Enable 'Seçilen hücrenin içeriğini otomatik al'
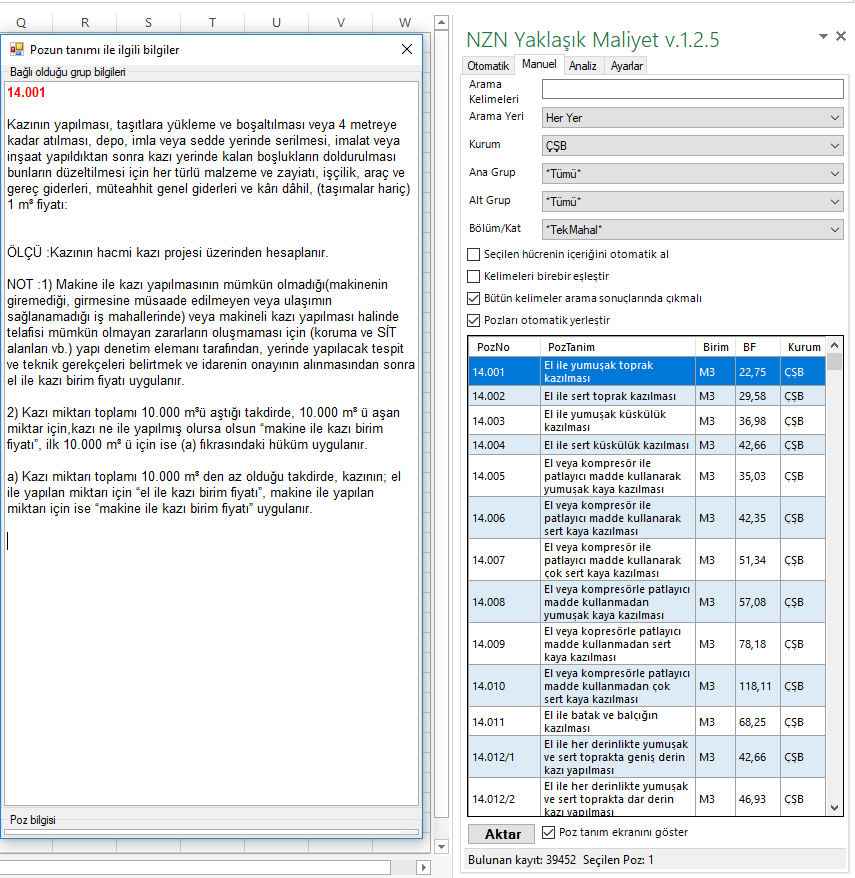 click(x=474, y=254)
